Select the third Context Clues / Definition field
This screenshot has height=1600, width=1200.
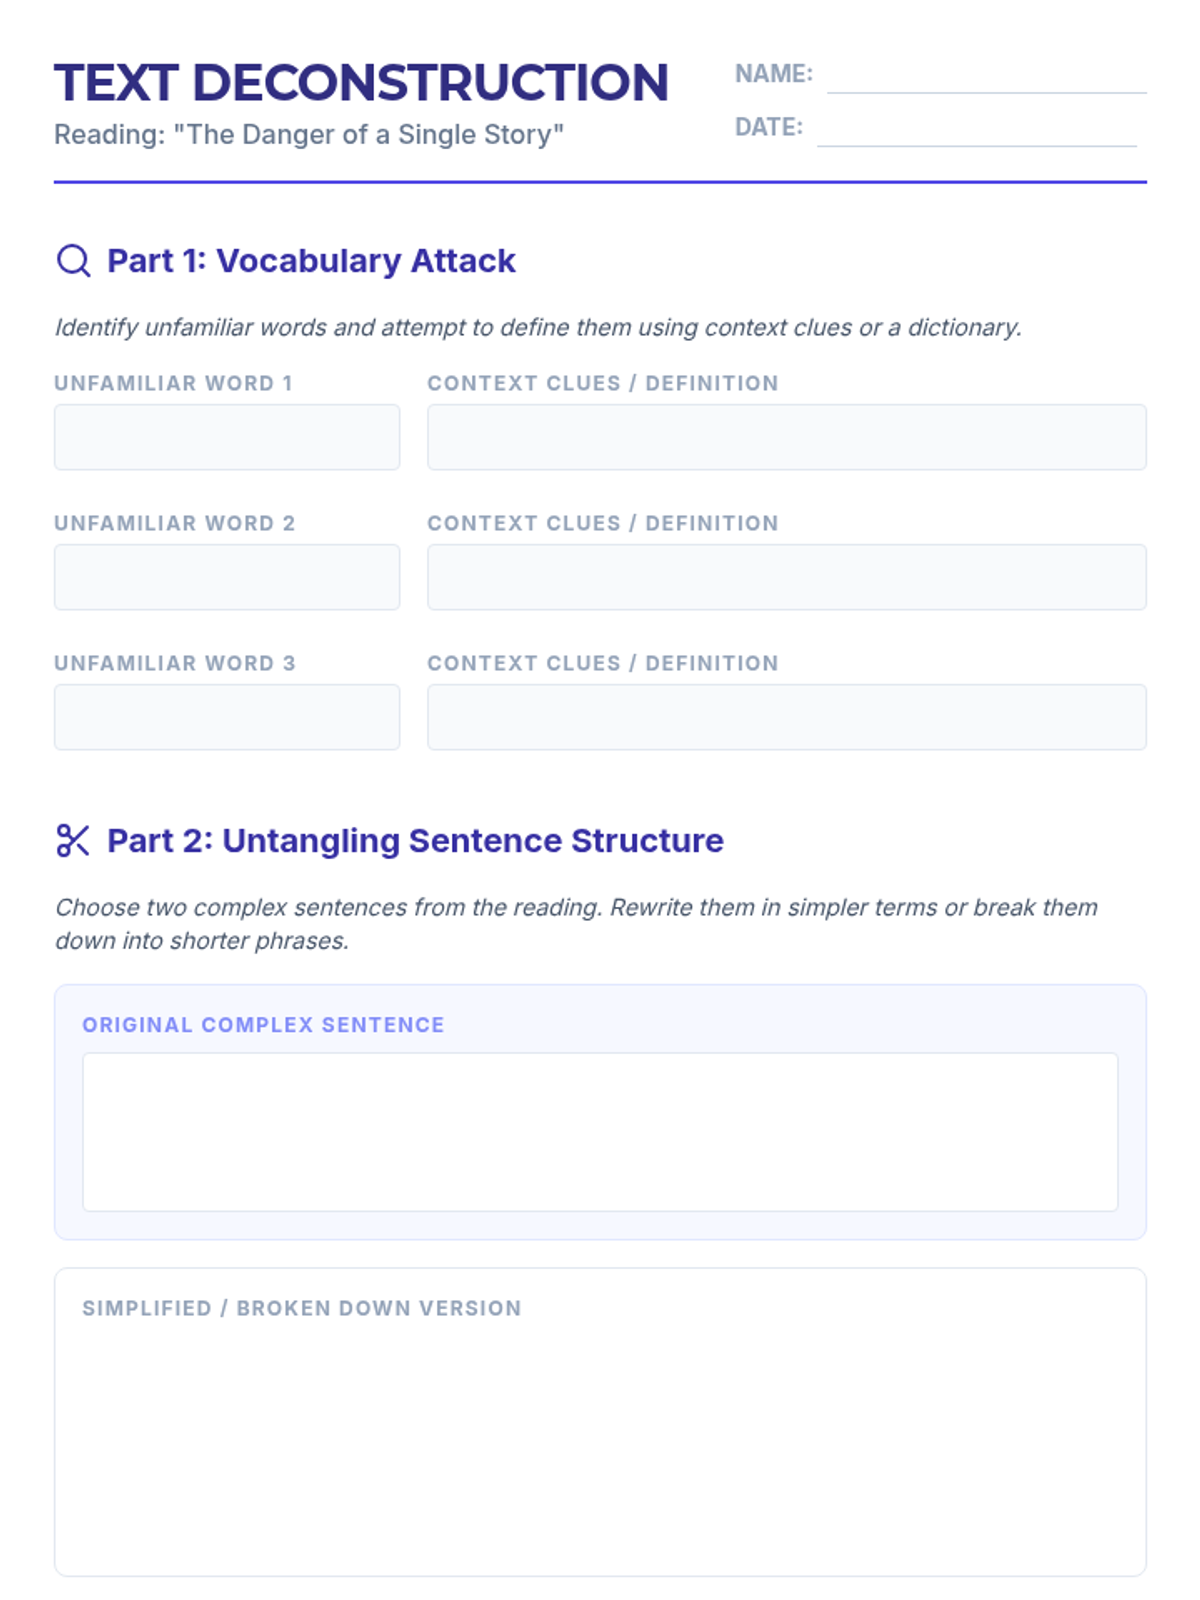(787, 717)
